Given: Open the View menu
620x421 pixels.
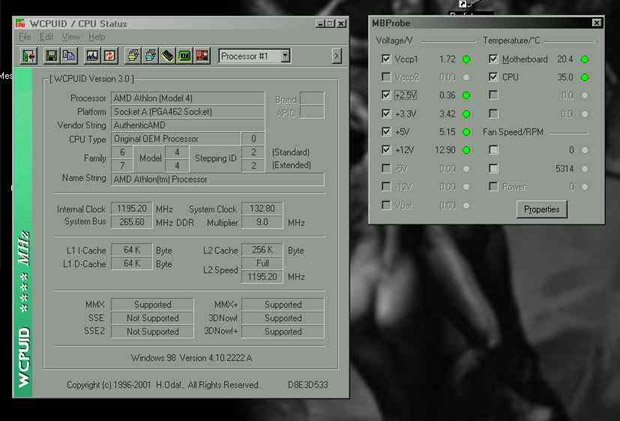Looking at the screenshot, I should pos(70,37).
